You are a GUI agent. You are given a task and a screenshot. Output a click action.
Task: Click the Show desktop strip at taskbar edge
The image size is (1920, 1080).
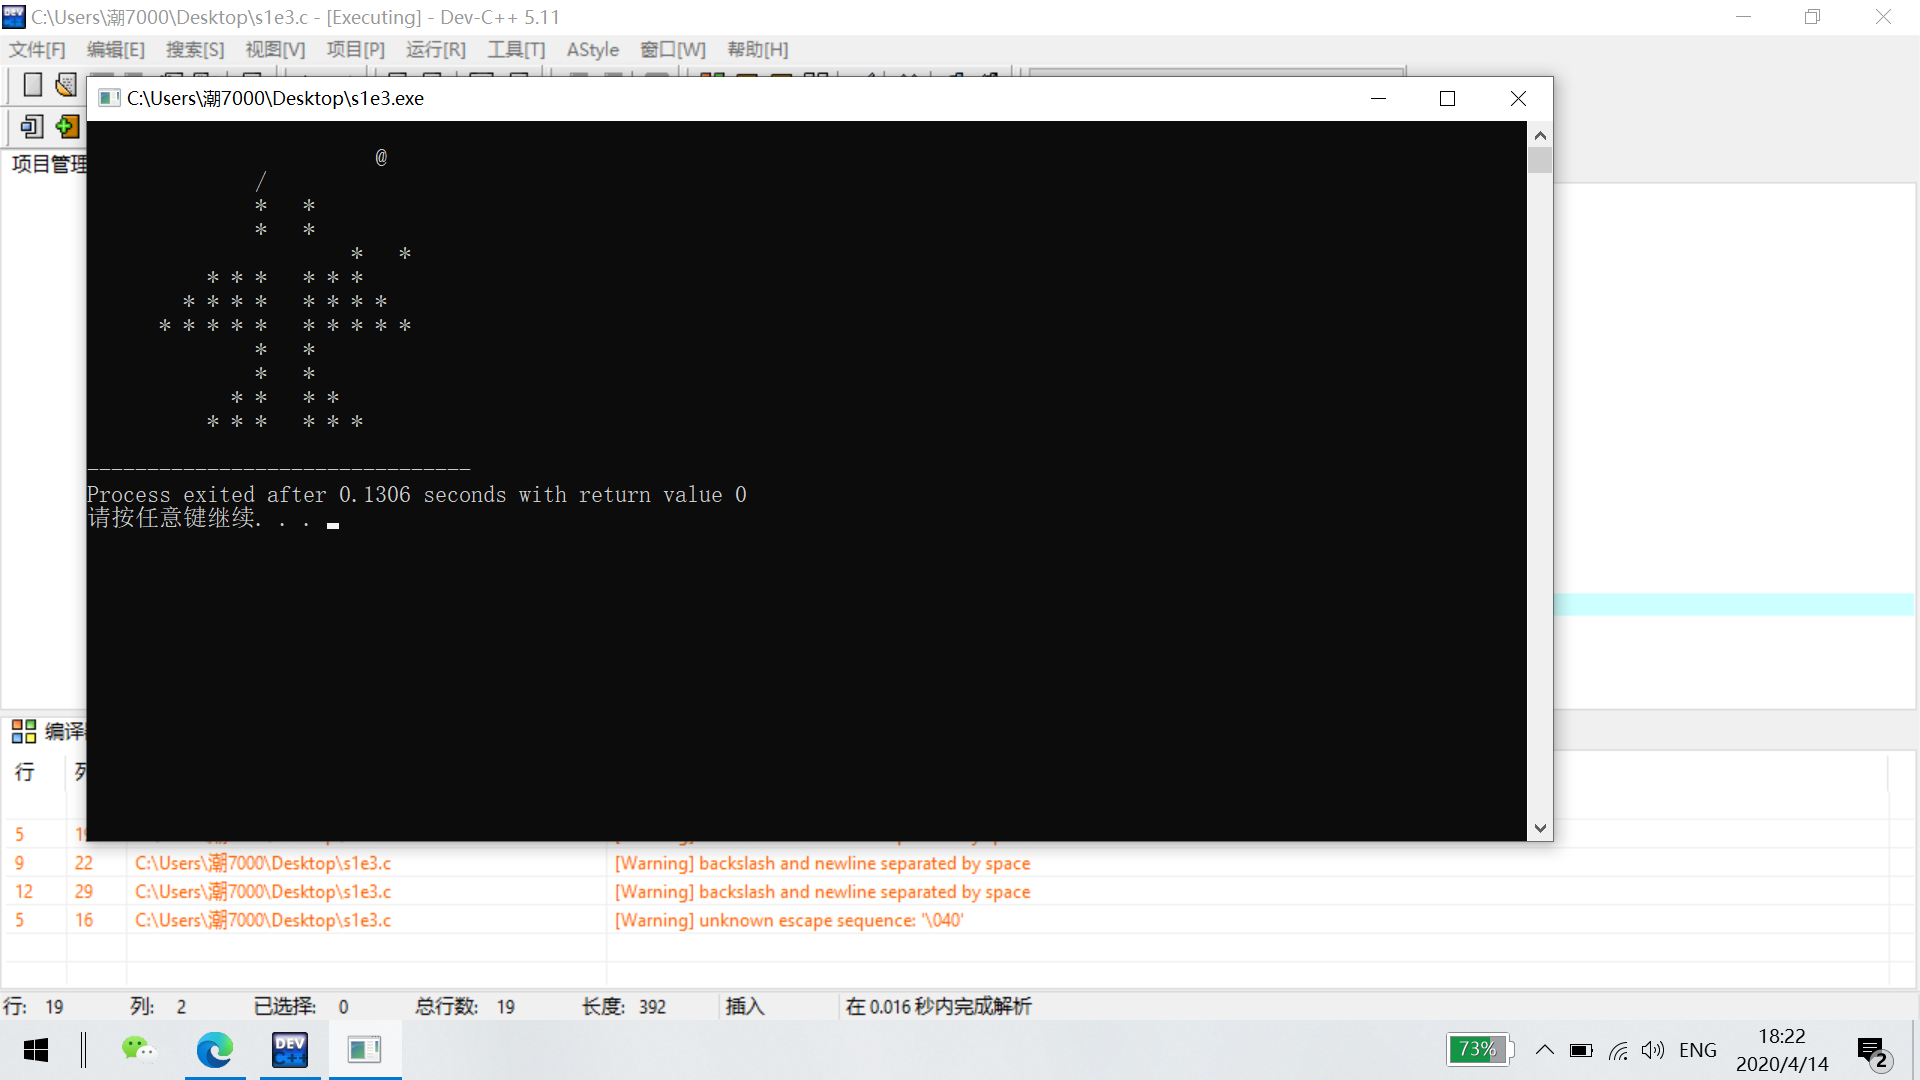click(x=1915, y=1050)
